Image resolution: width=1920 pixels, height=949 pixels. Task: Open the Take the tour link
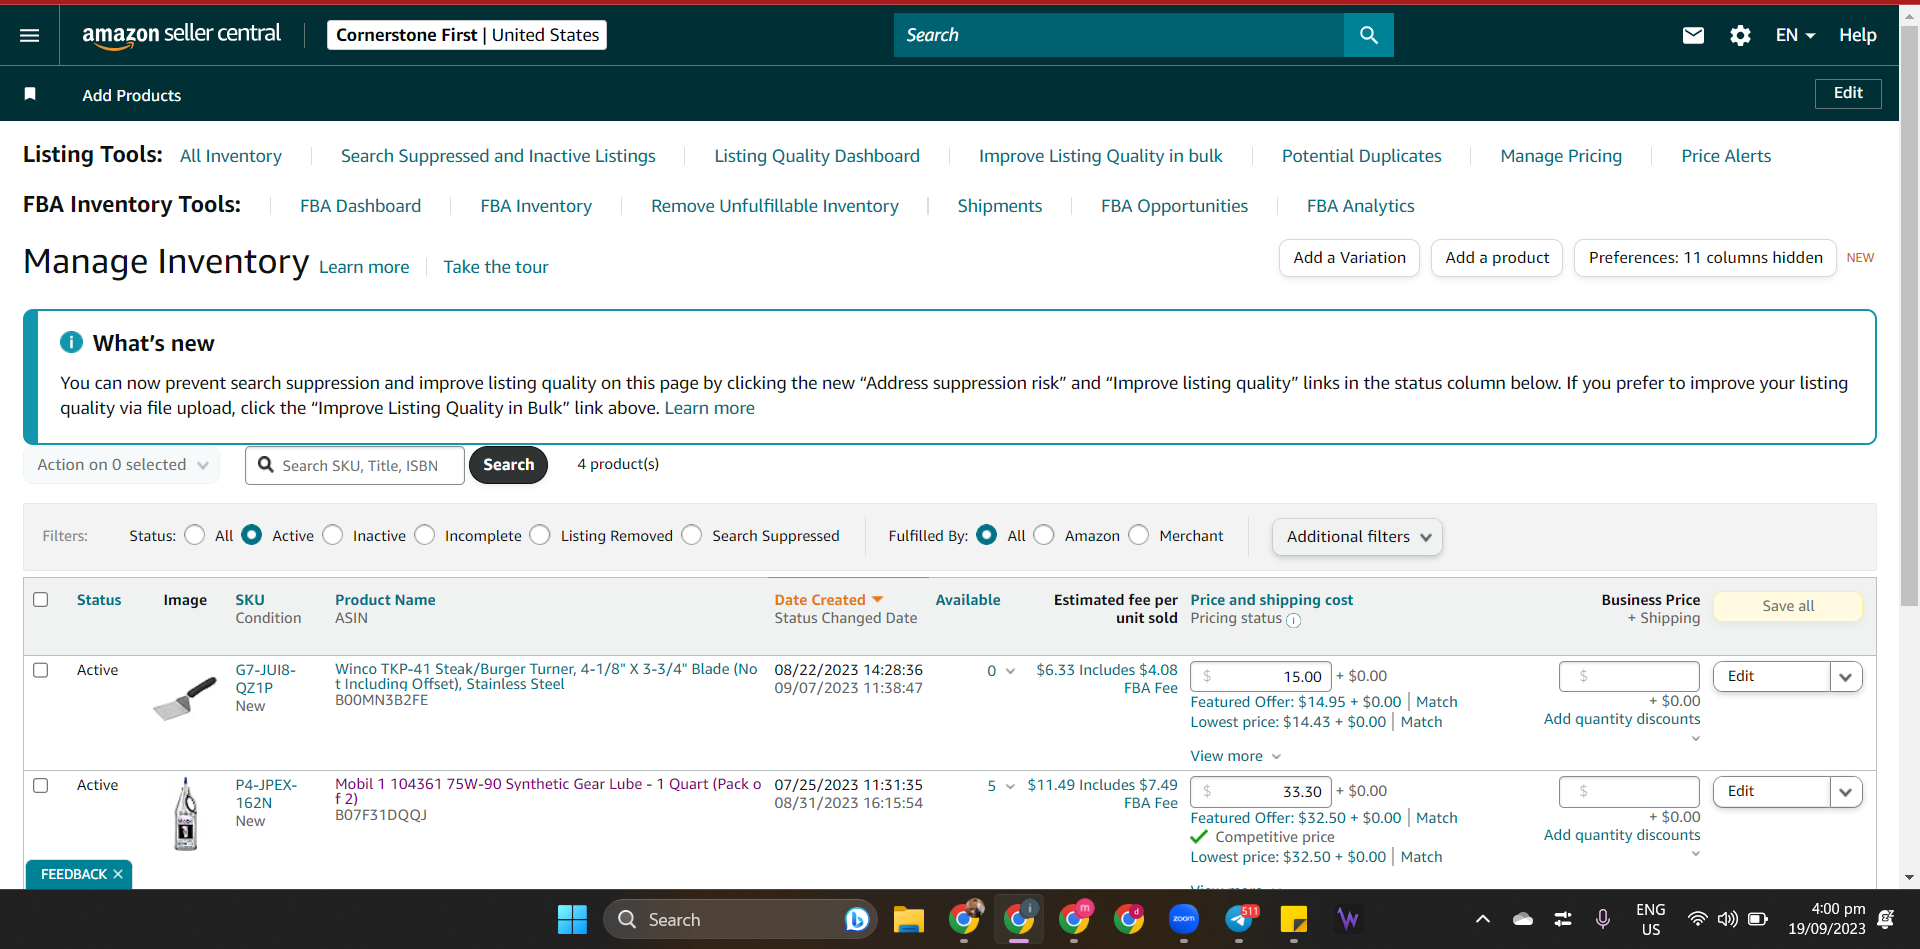point(496,267)
